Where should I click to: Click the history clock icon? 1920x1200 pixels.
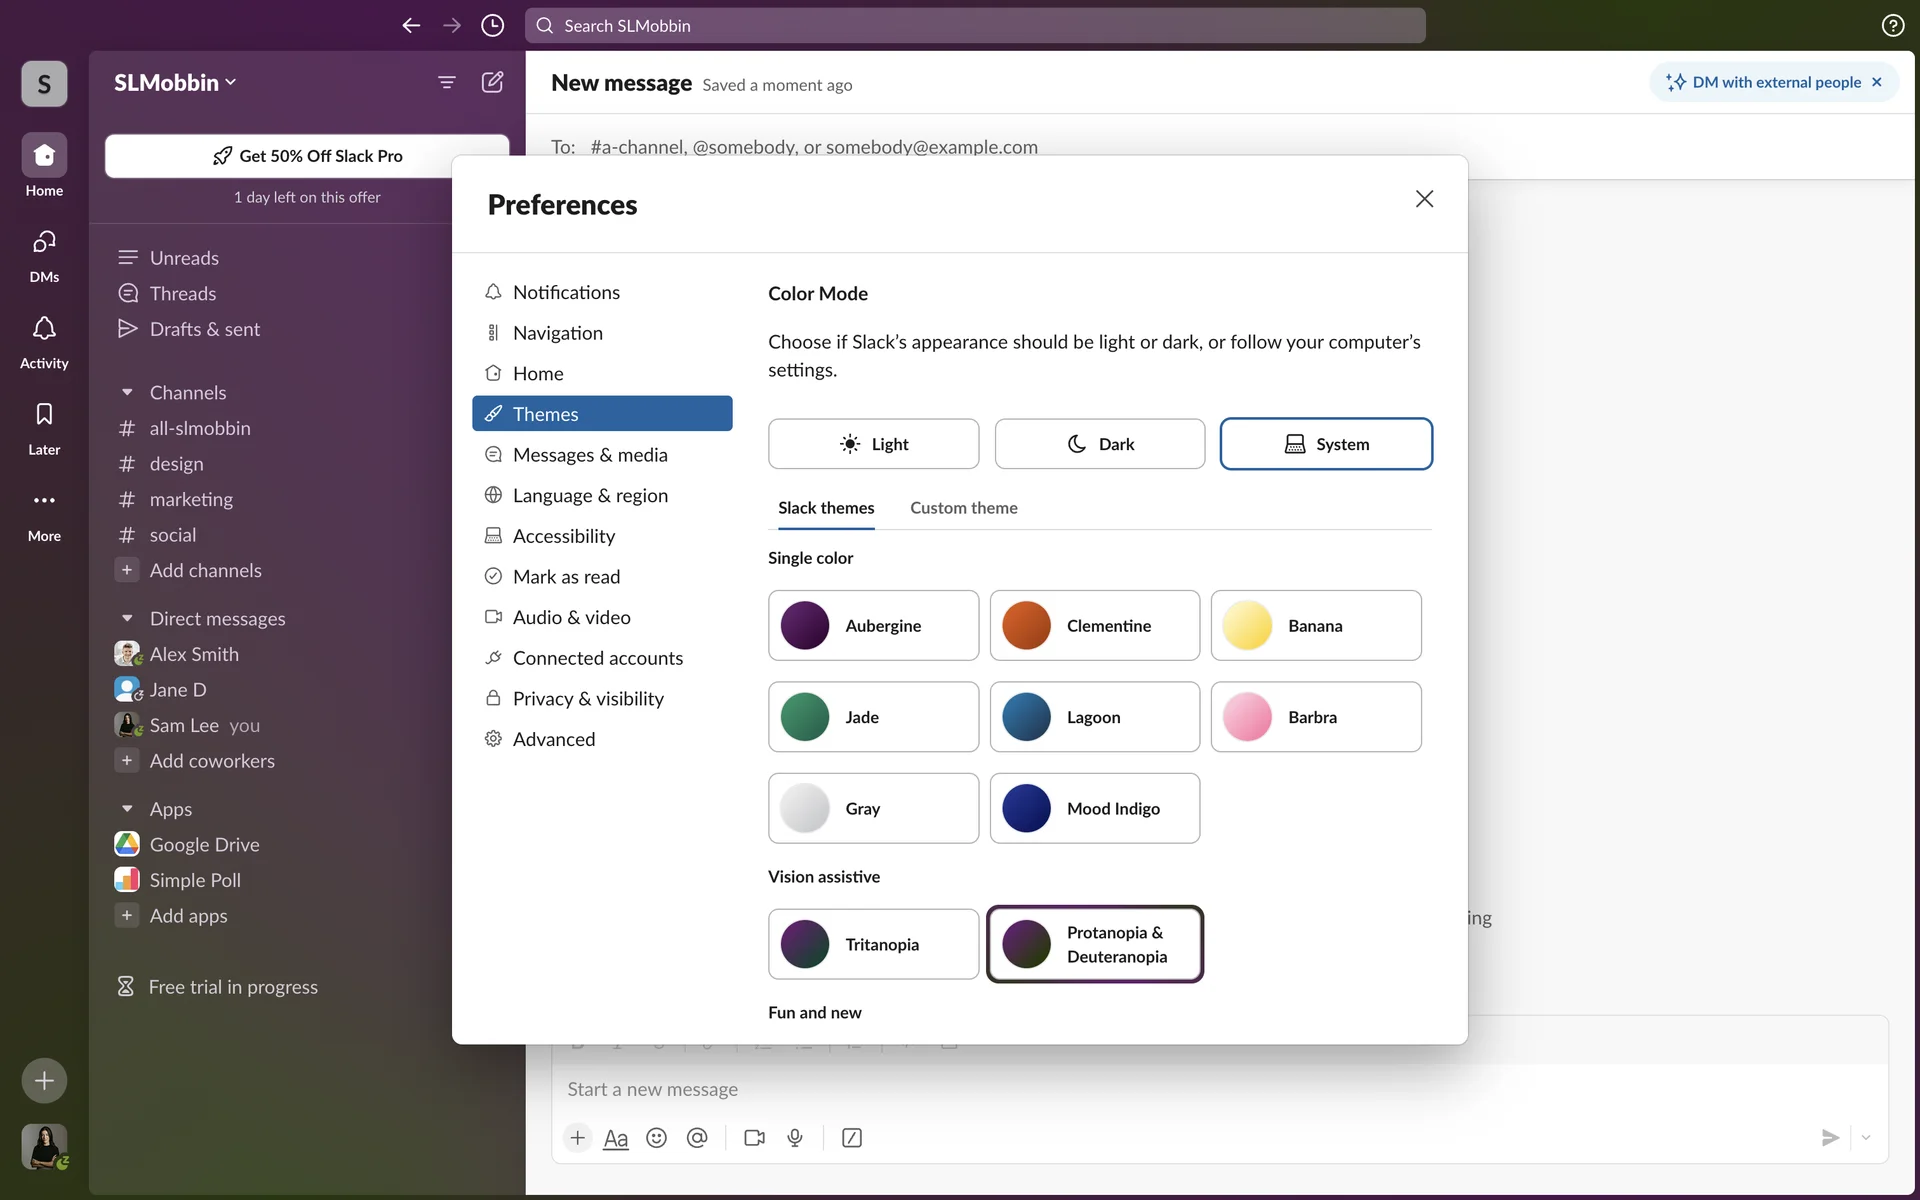click(492, 26)
